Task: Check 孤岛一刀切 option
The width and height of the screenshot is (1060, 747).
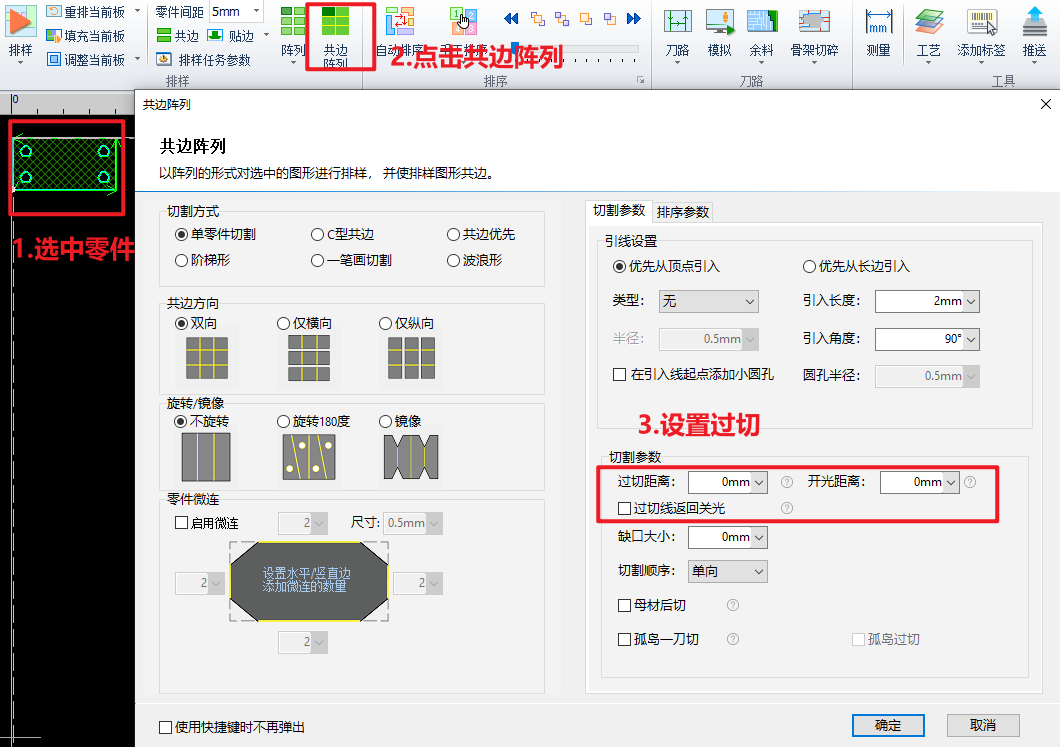Action: (x=625, y=639)
